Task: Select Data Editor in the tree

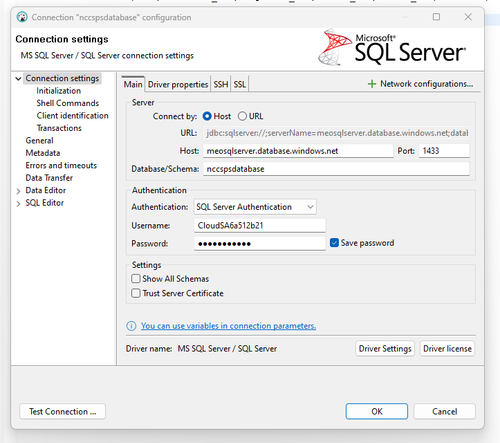Action: tap(46, 190)
